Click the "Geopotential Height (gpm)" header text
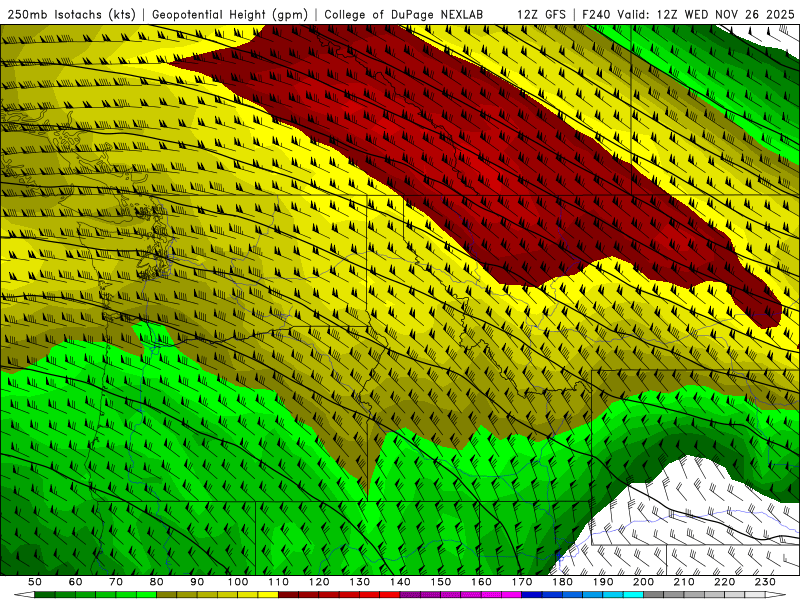The height and width of the screenshot is (600, 800). click(x=230, y=14)
